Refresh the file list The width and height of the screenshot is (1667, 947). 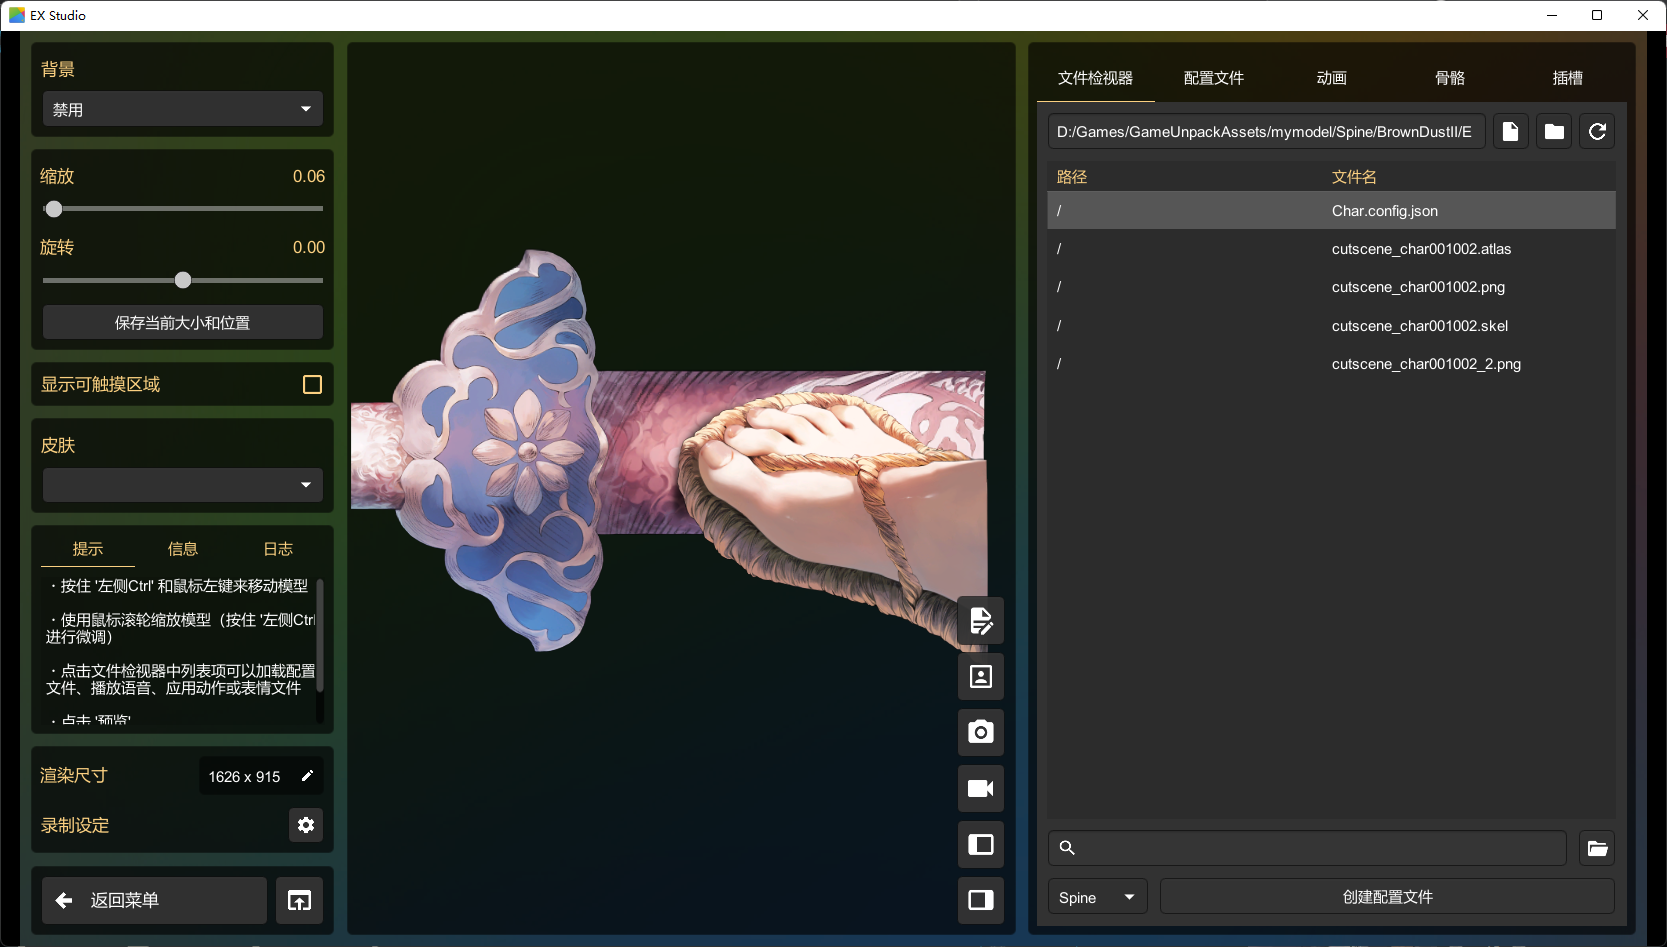(x=1597, y=132)
